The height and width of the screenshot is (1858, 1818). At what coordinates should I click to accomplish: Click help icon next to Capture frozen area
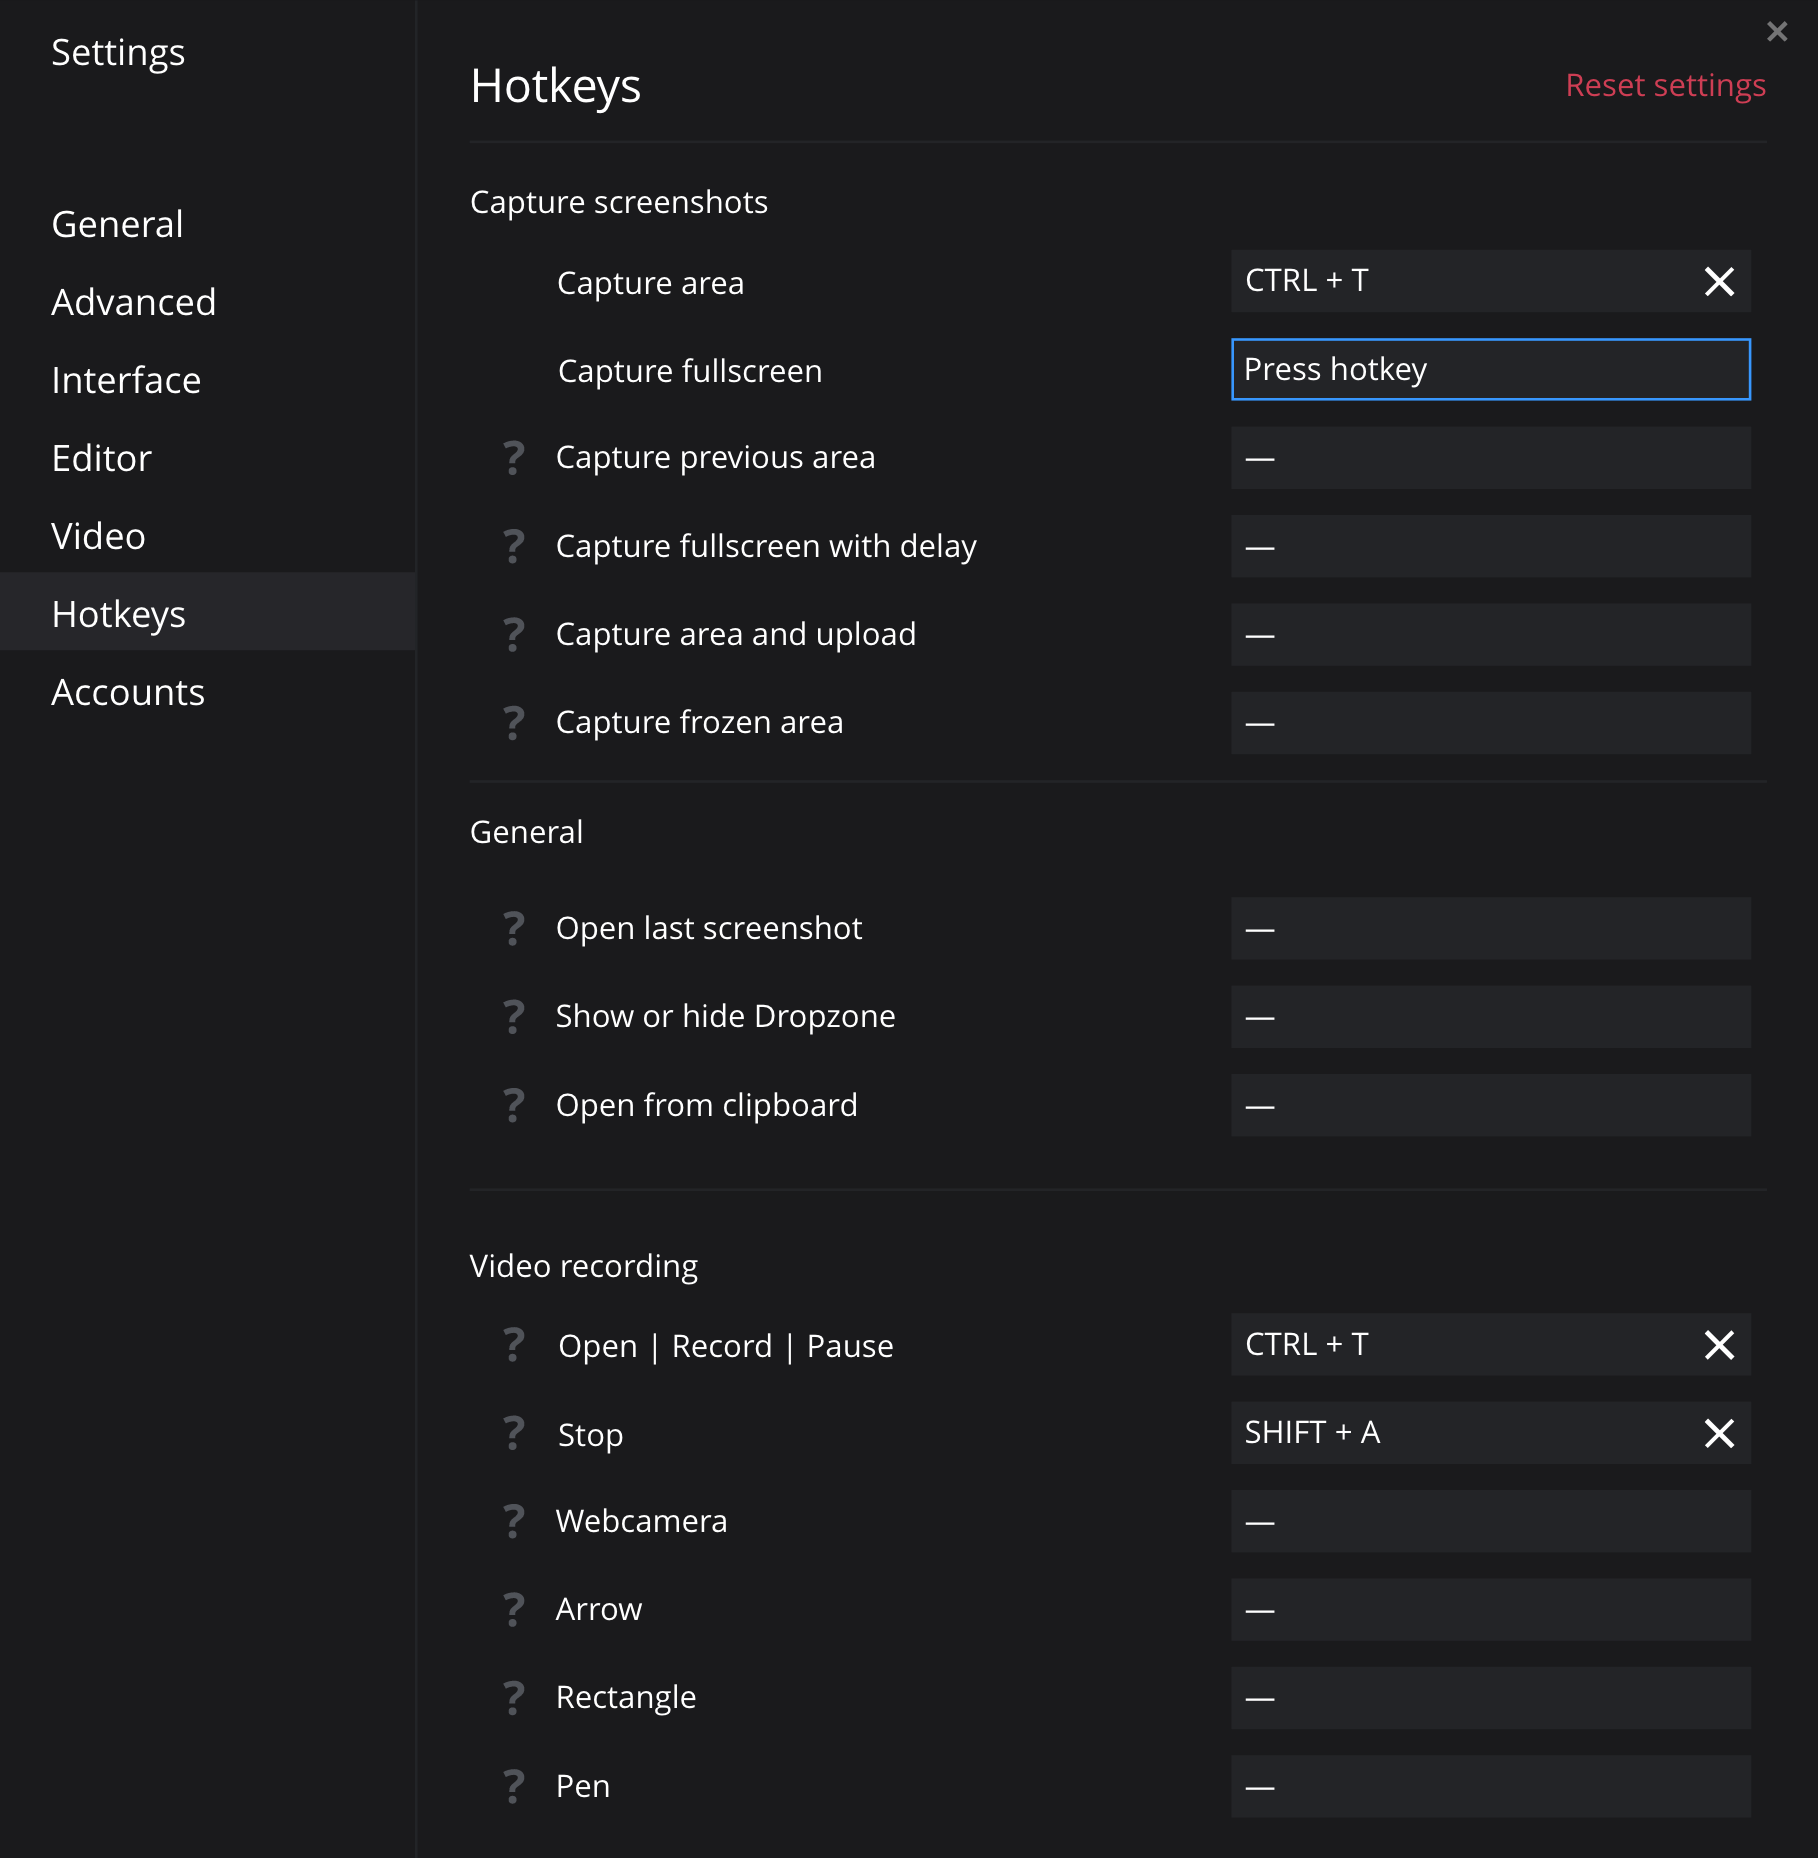513,722
